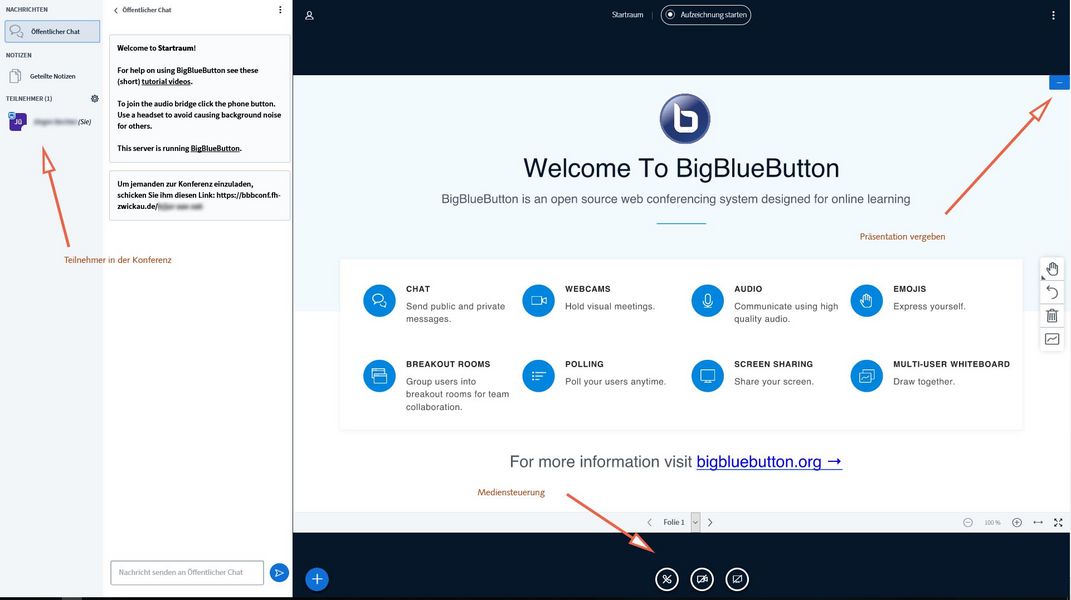This screenshot has width=1071, height=600.
Task: Undo last whiteboard annotation
Action: pyautogui.click(x=1052, y=292)
